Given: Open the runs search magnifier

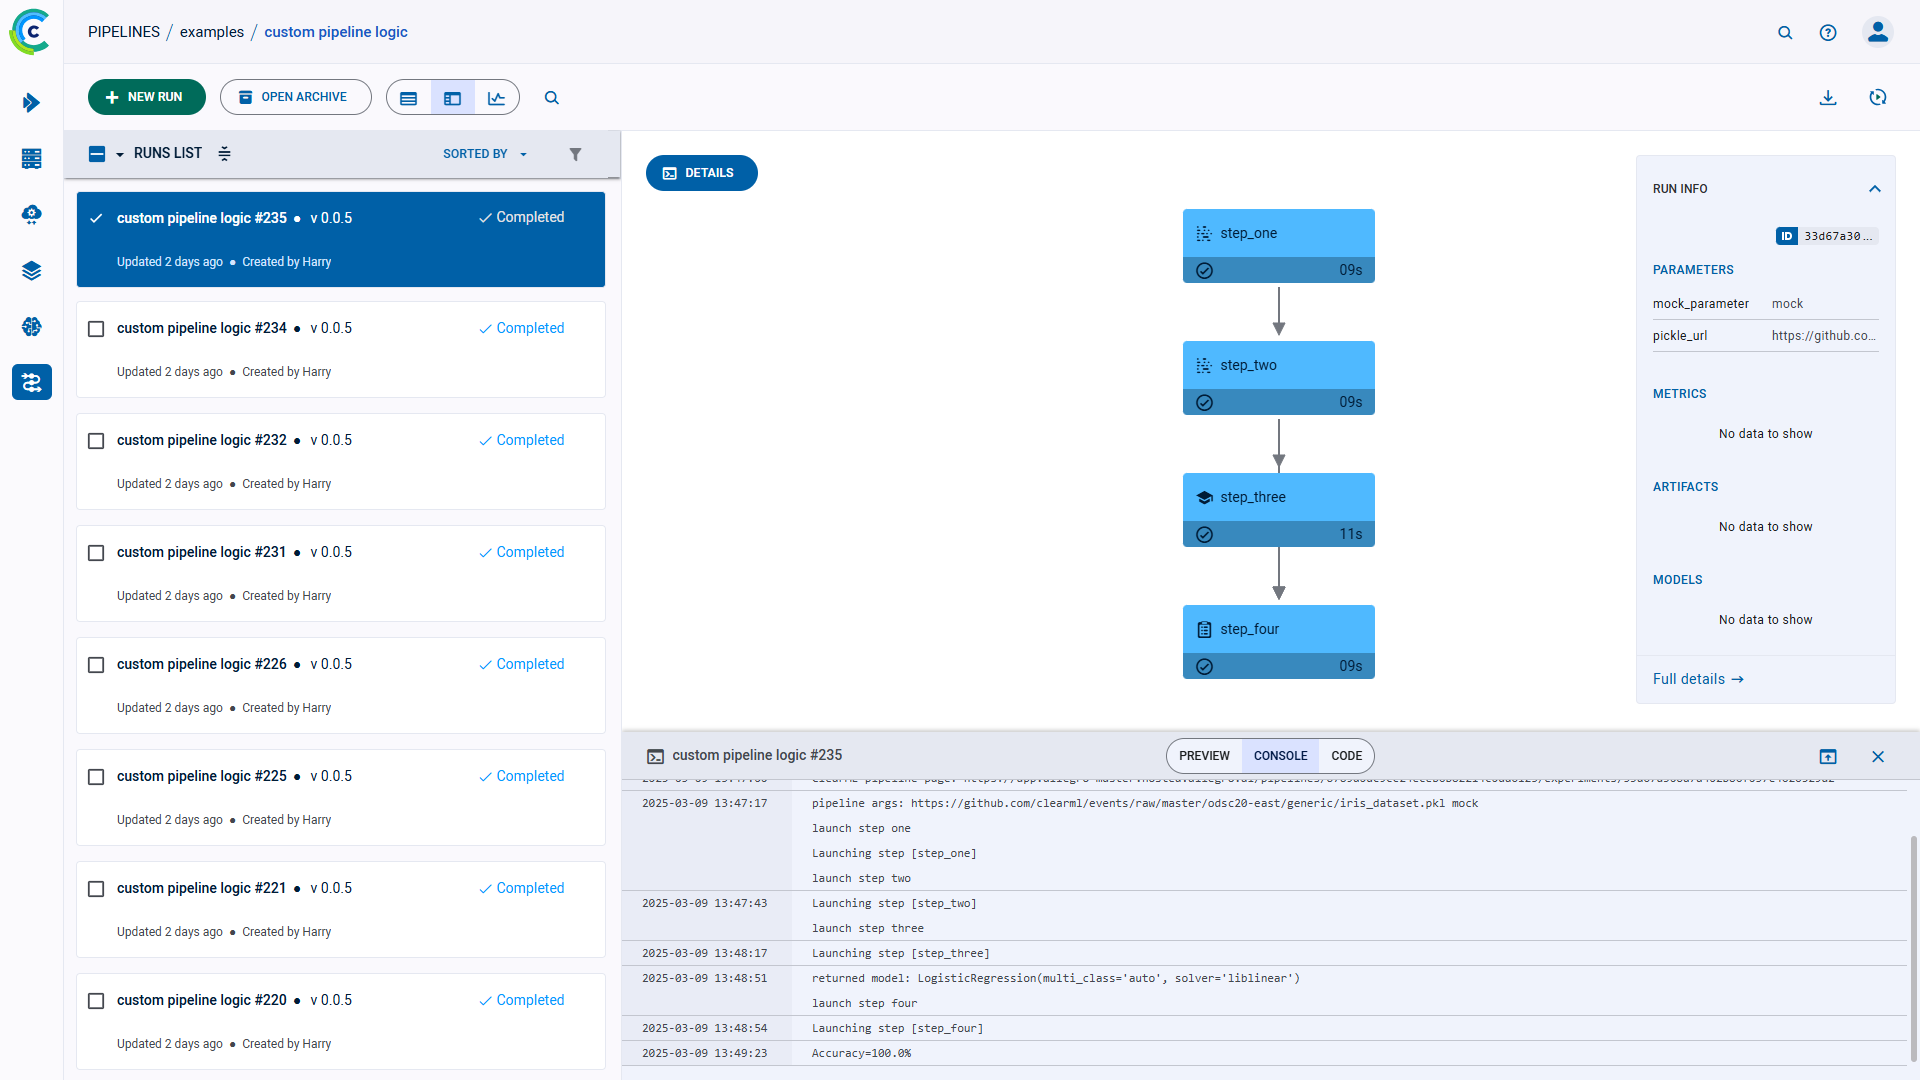Looking at the screenshot, I should [552, 97].
